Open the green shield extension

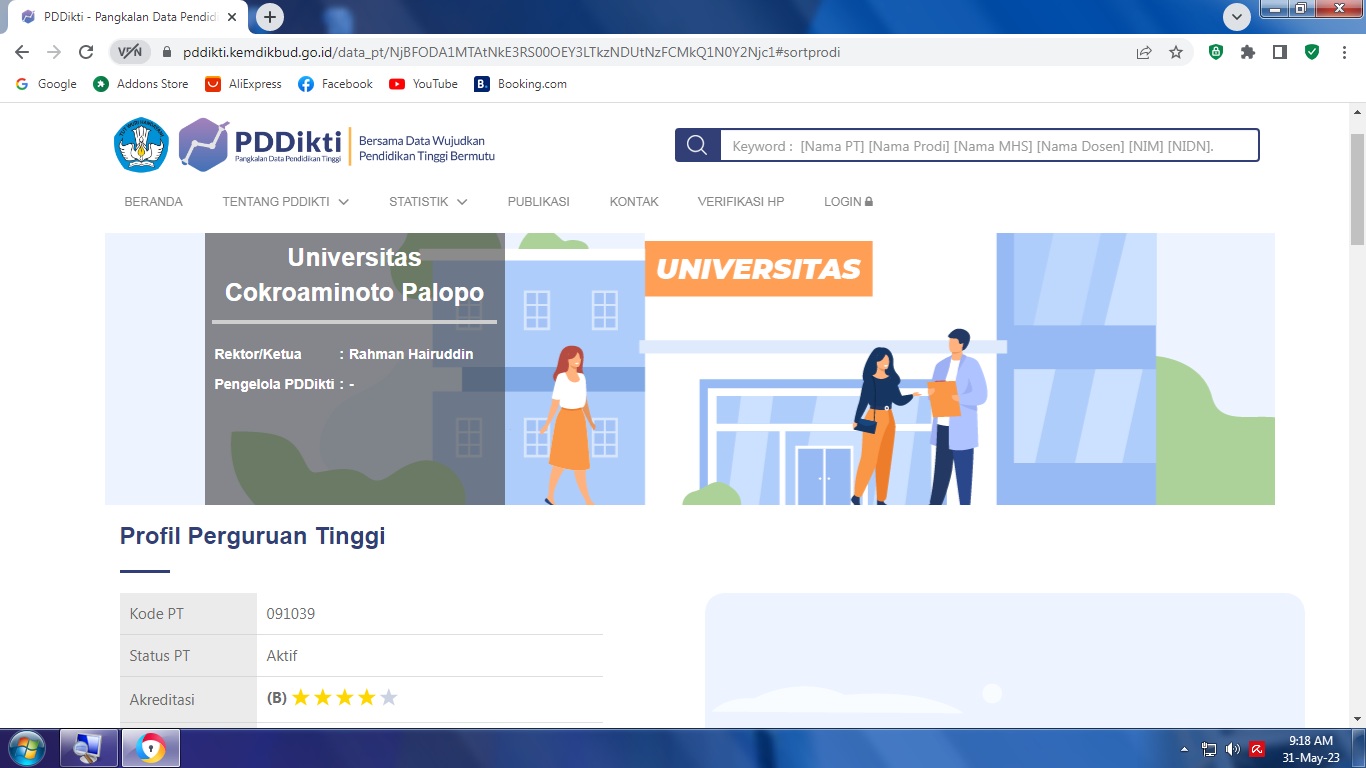pyautogui.click(x=1216, y=52)
